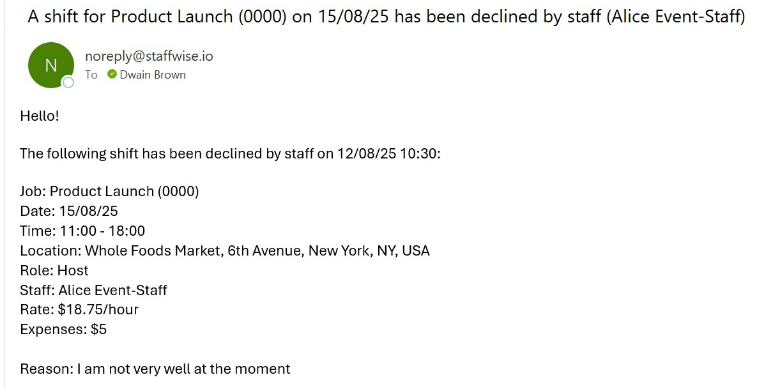
Task: Click the green verified checkmark beside Dwain Brown
Action: point(112,74)
